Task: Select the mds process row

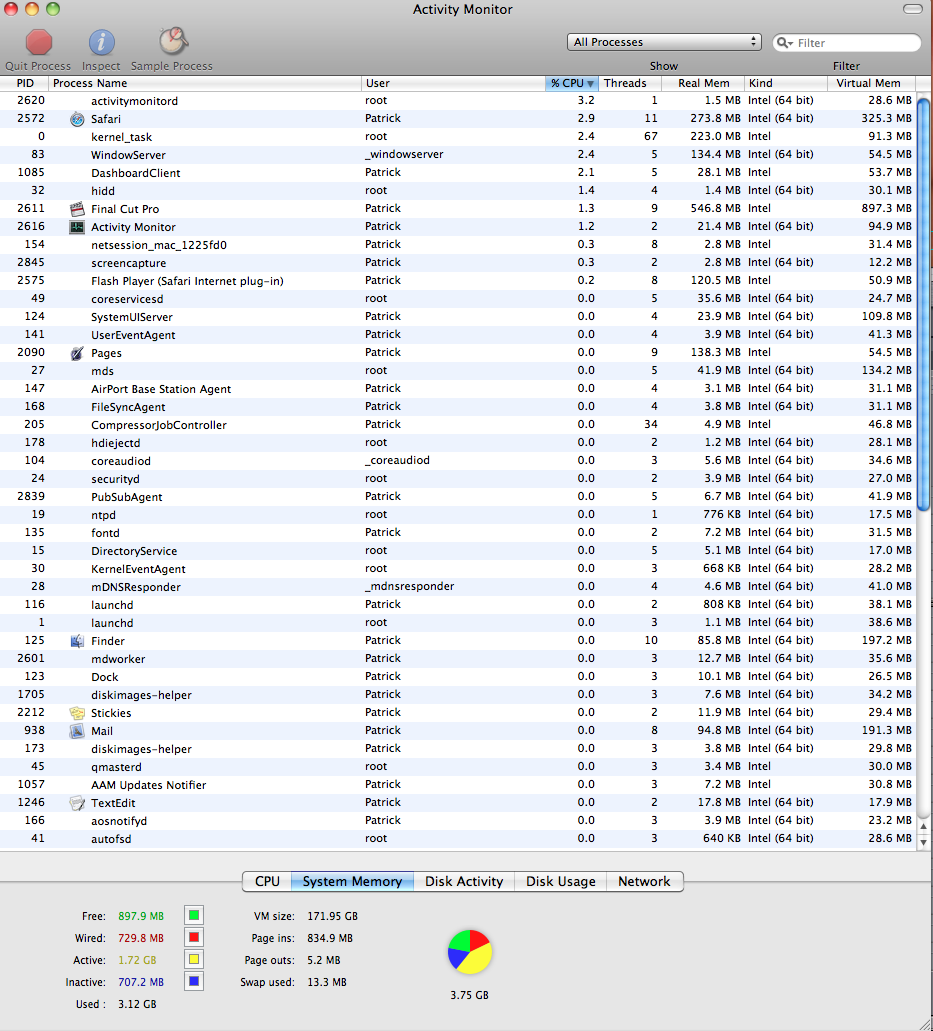Action: point(458,371)
